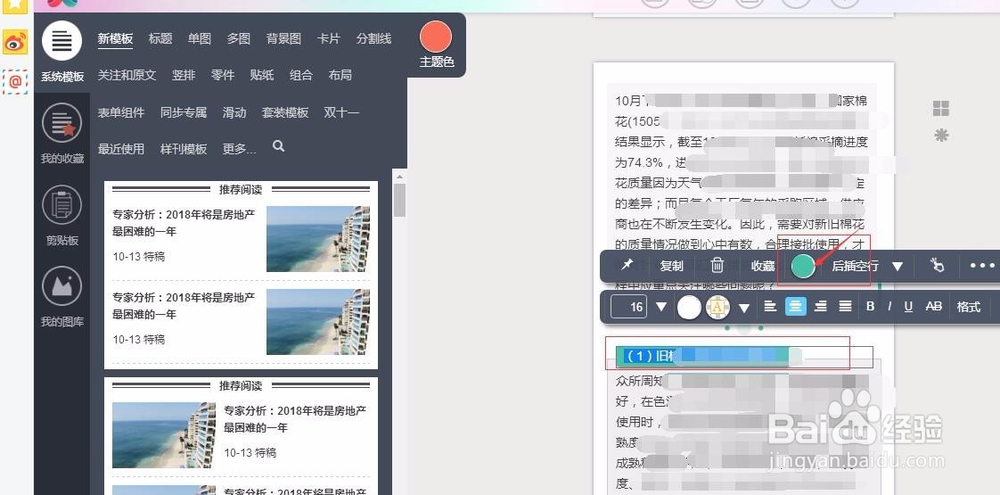The image size is (1000, 495).
Task: Click the template list scrollbar thumb
Action: point(400,200)
